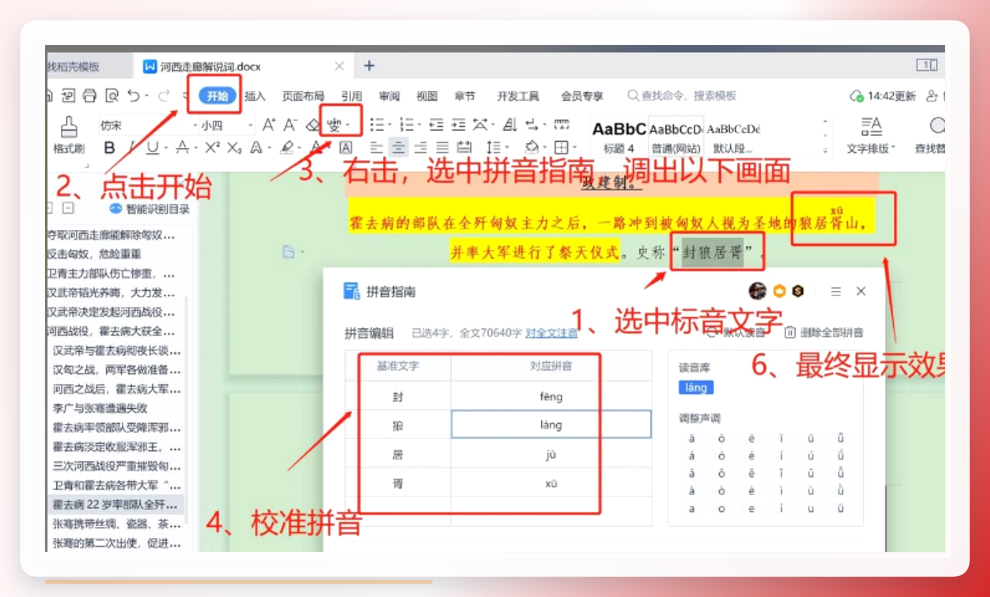
Task: Undo the last action
Action: pos(133,96)
